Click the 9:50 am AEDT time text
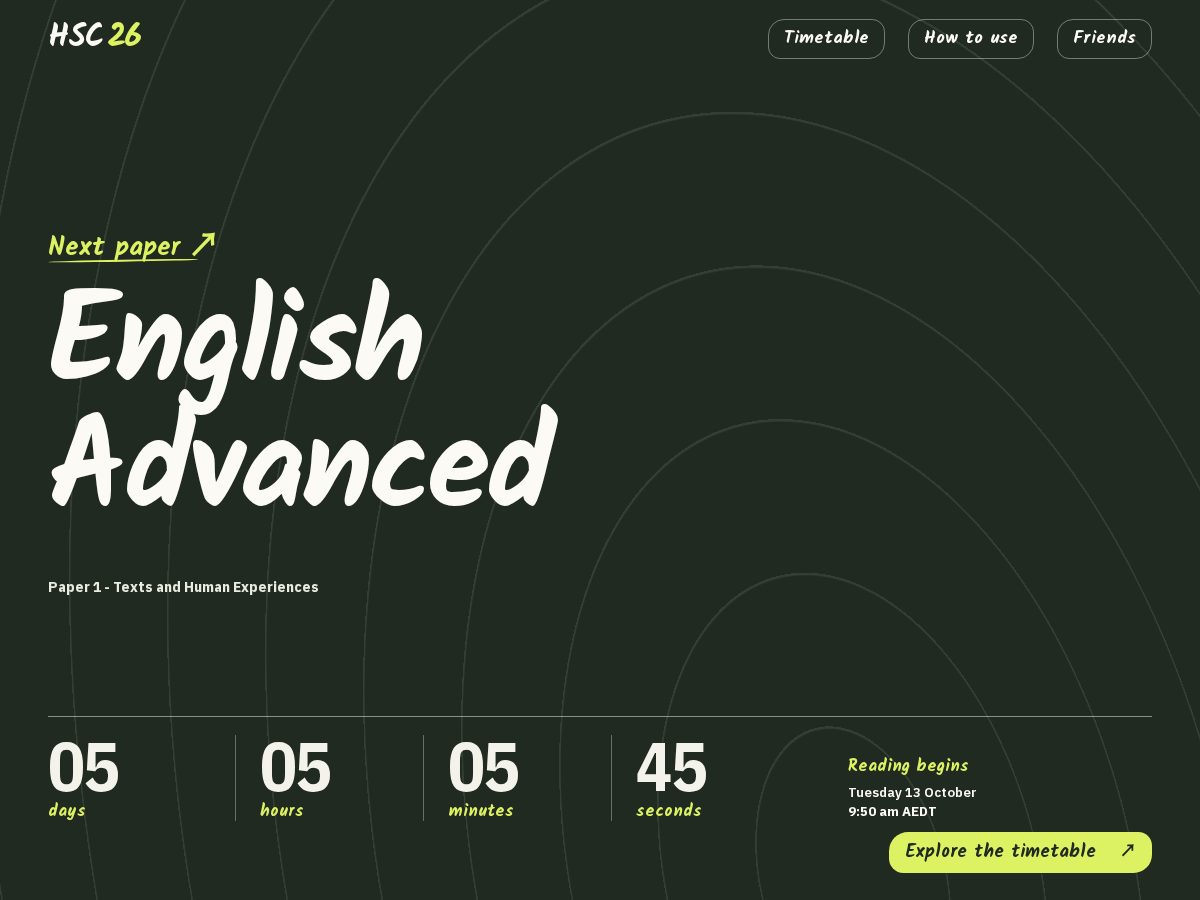1200x900 pixels. [892, 812]
